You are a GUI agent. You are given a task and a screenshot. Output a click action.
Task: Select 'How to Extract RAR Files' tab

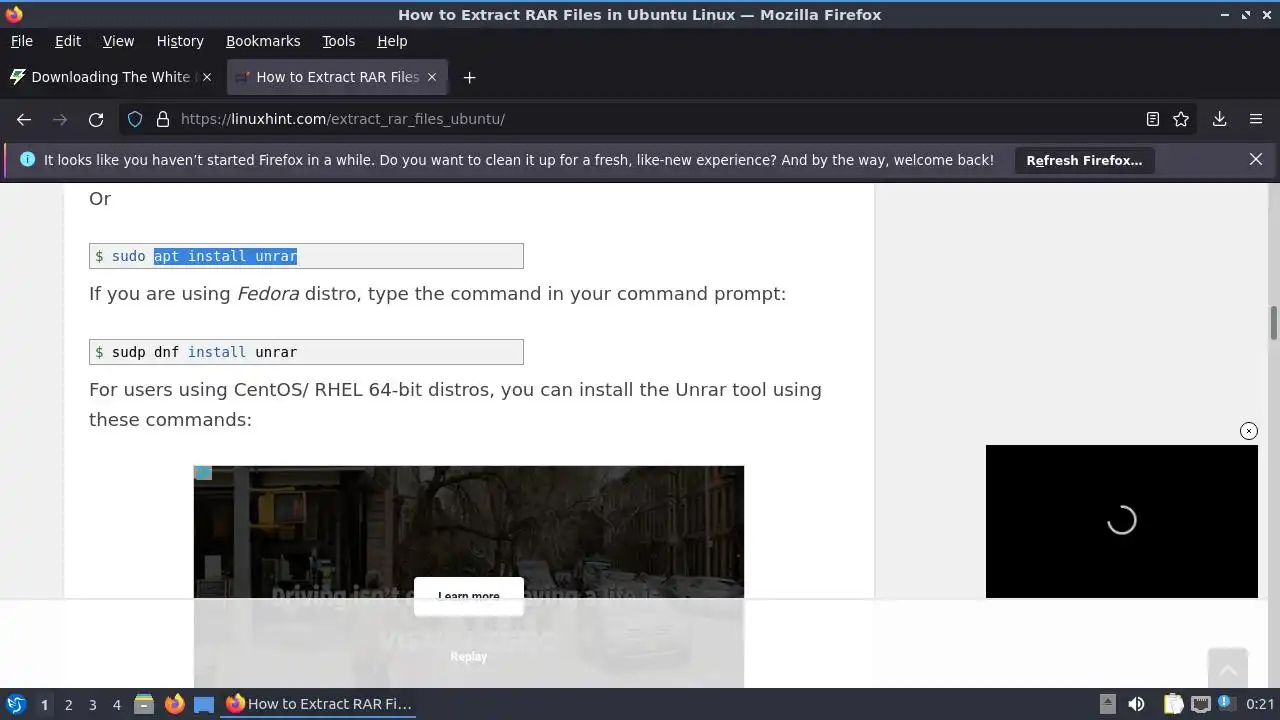click(x=337, y=77)
